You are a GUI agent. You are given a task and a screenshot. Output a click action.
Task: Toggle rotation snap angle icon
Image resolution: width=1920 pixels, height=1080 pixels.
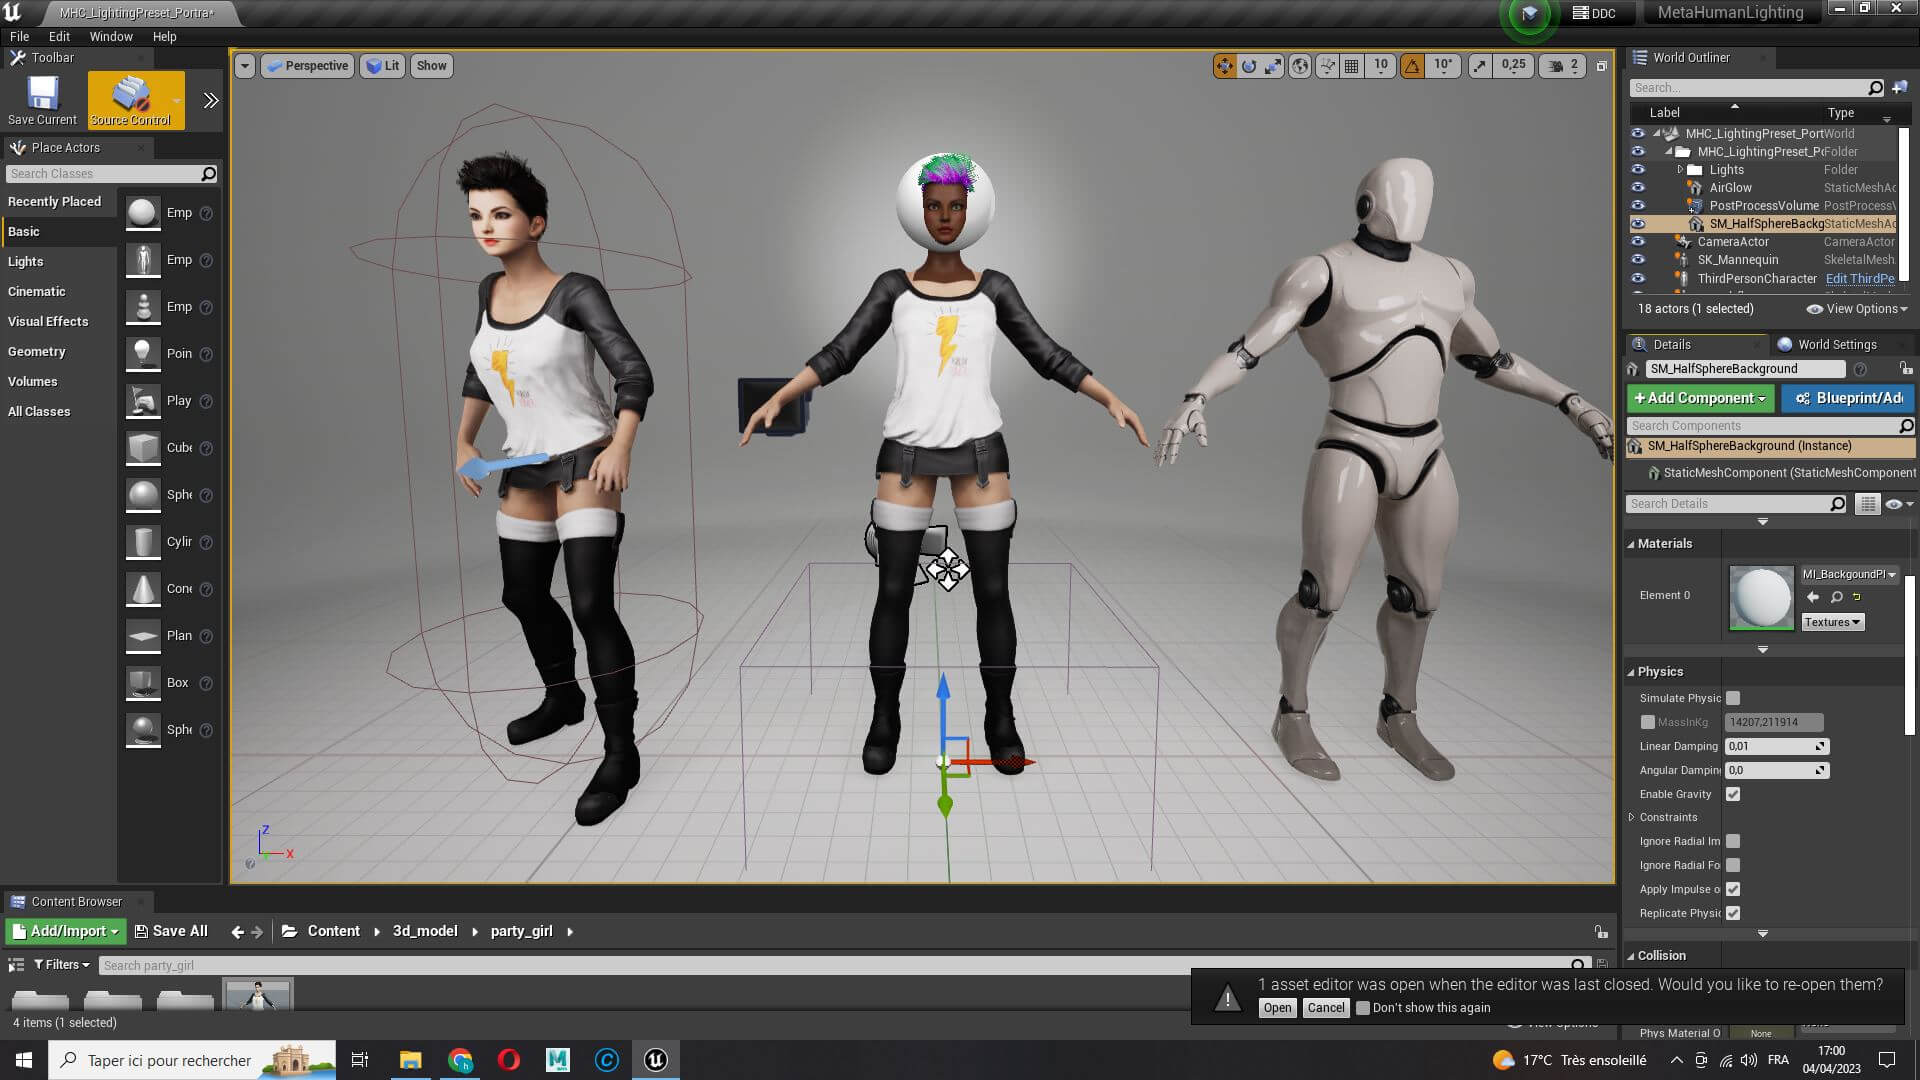click(x=1412, y=66)
